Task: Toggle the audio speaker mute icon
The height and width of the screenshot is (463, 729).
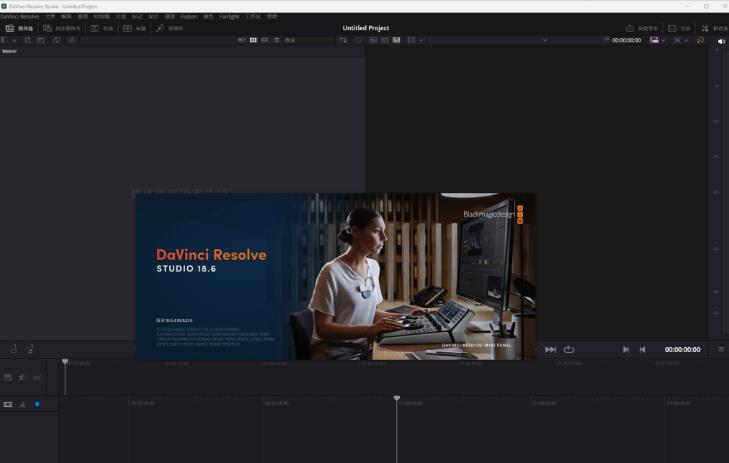Action: pyautogui.click(x=721, y=41)
